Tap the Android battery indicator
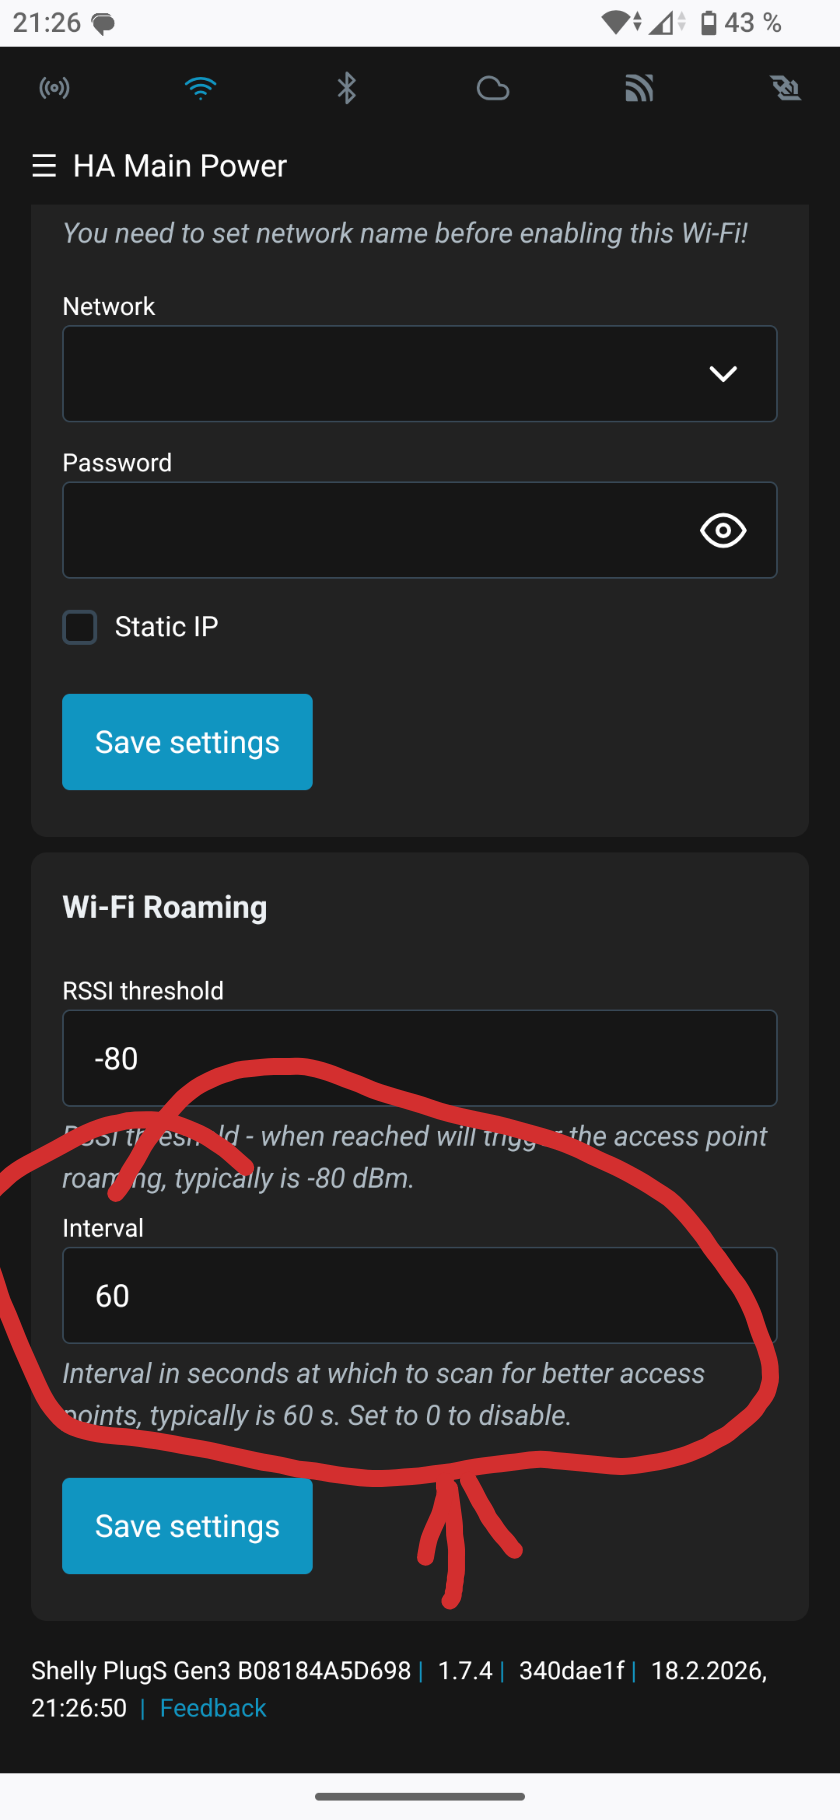 point(708,23)
